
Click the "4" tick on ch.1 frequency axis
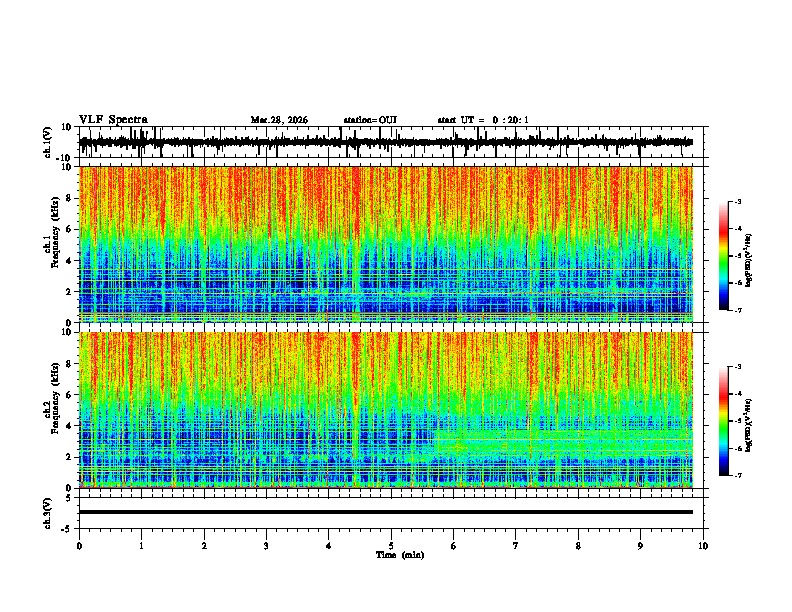tap(69, 261)
